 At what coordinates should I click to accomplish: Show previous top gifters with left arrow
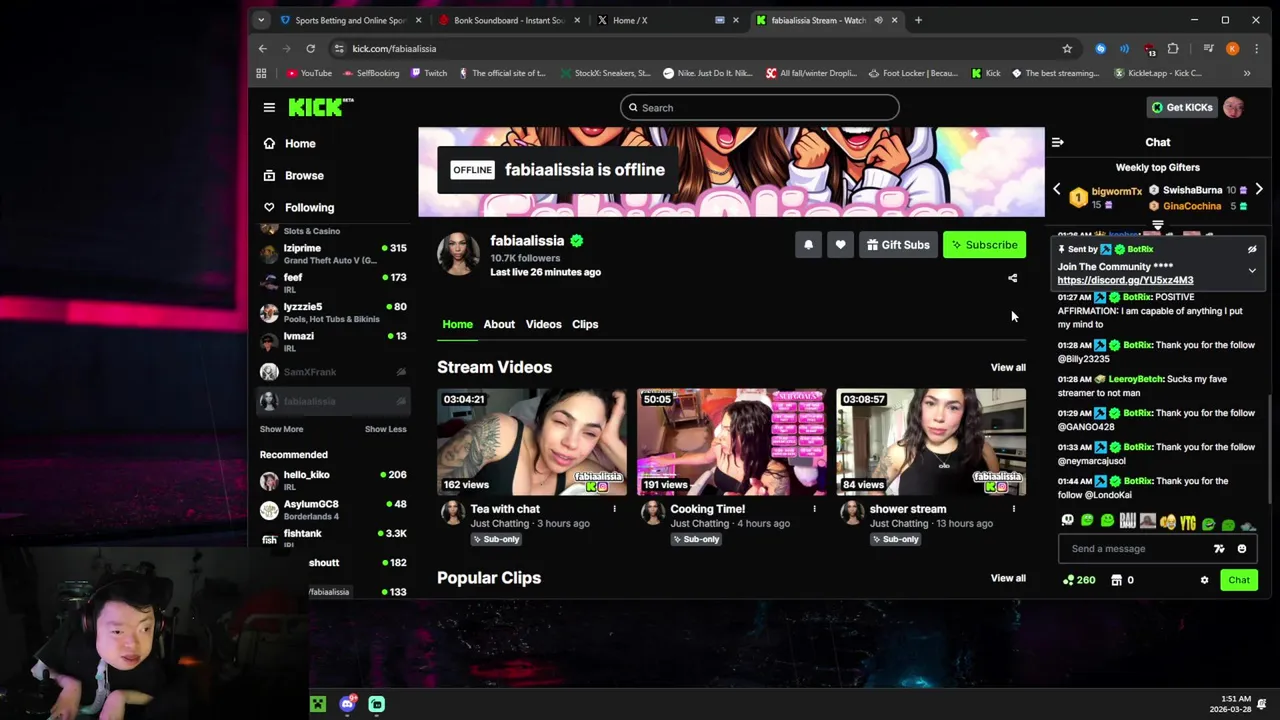click(1057, 190)
